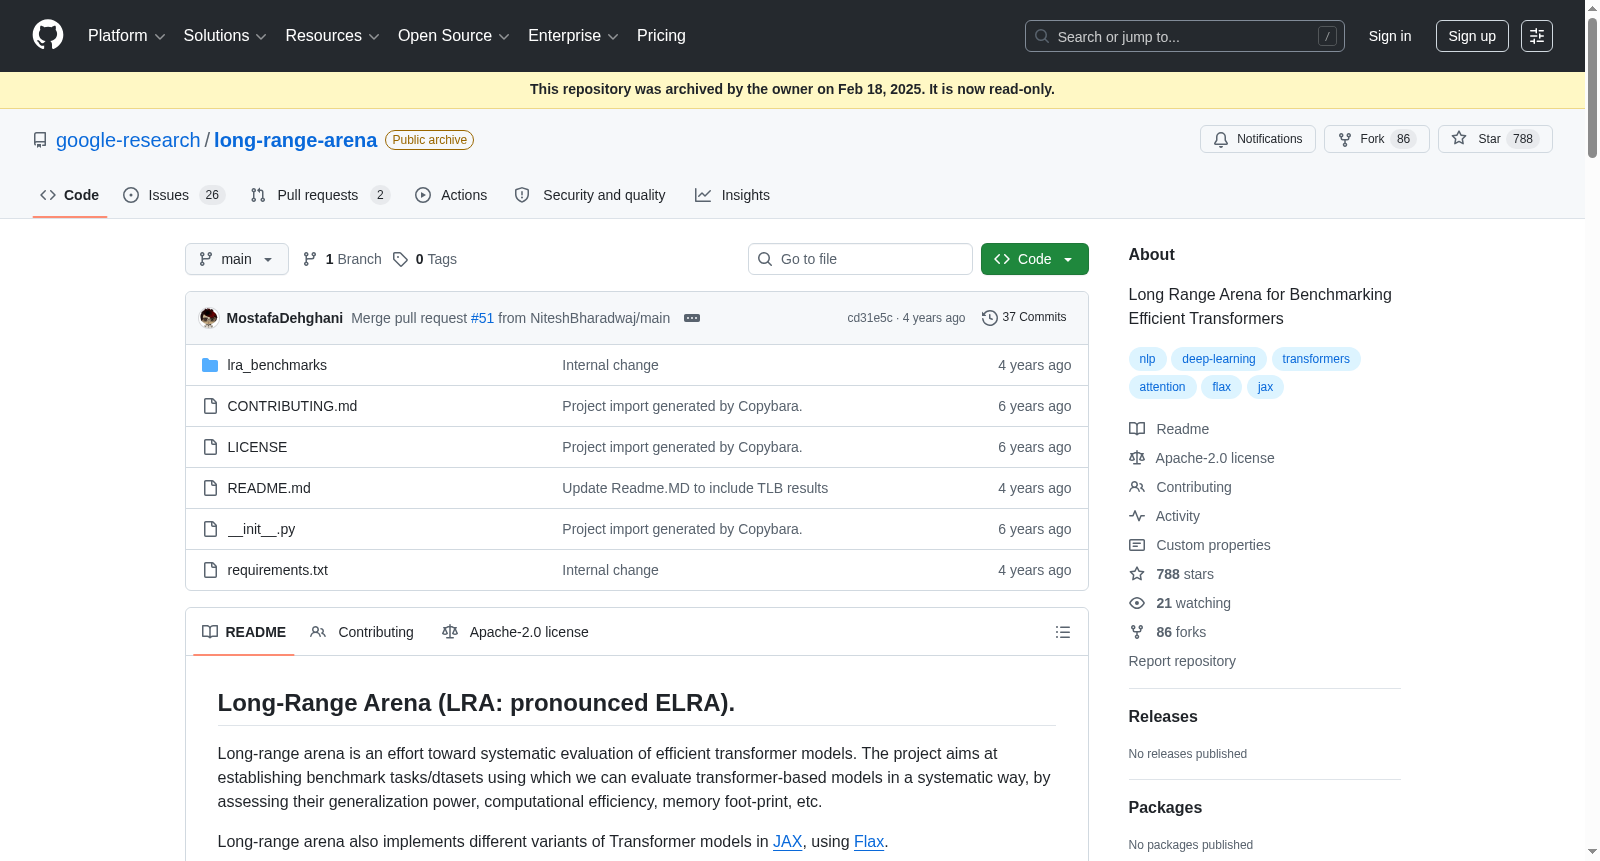Click the README.md file icon
The width and height of the screenshot is (1600, 861).
[x=210, y=488]
